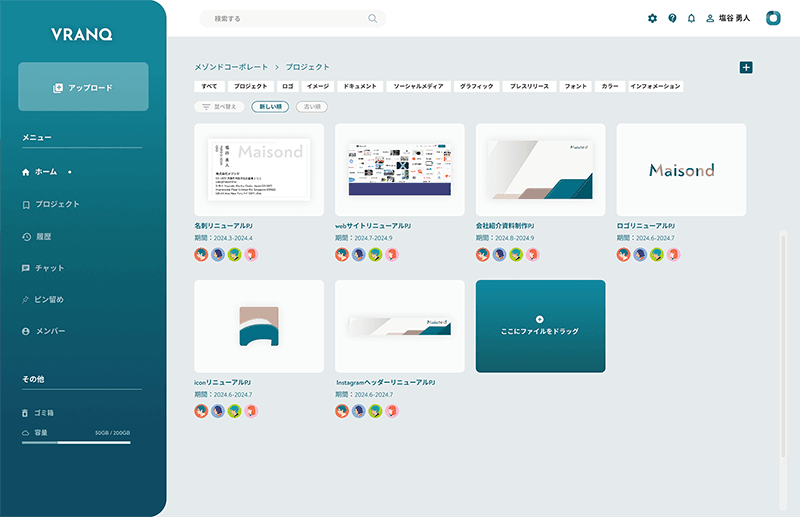Filter by the ソーシャルメディア tag
The image size is (800, 517).
point(418,87)
